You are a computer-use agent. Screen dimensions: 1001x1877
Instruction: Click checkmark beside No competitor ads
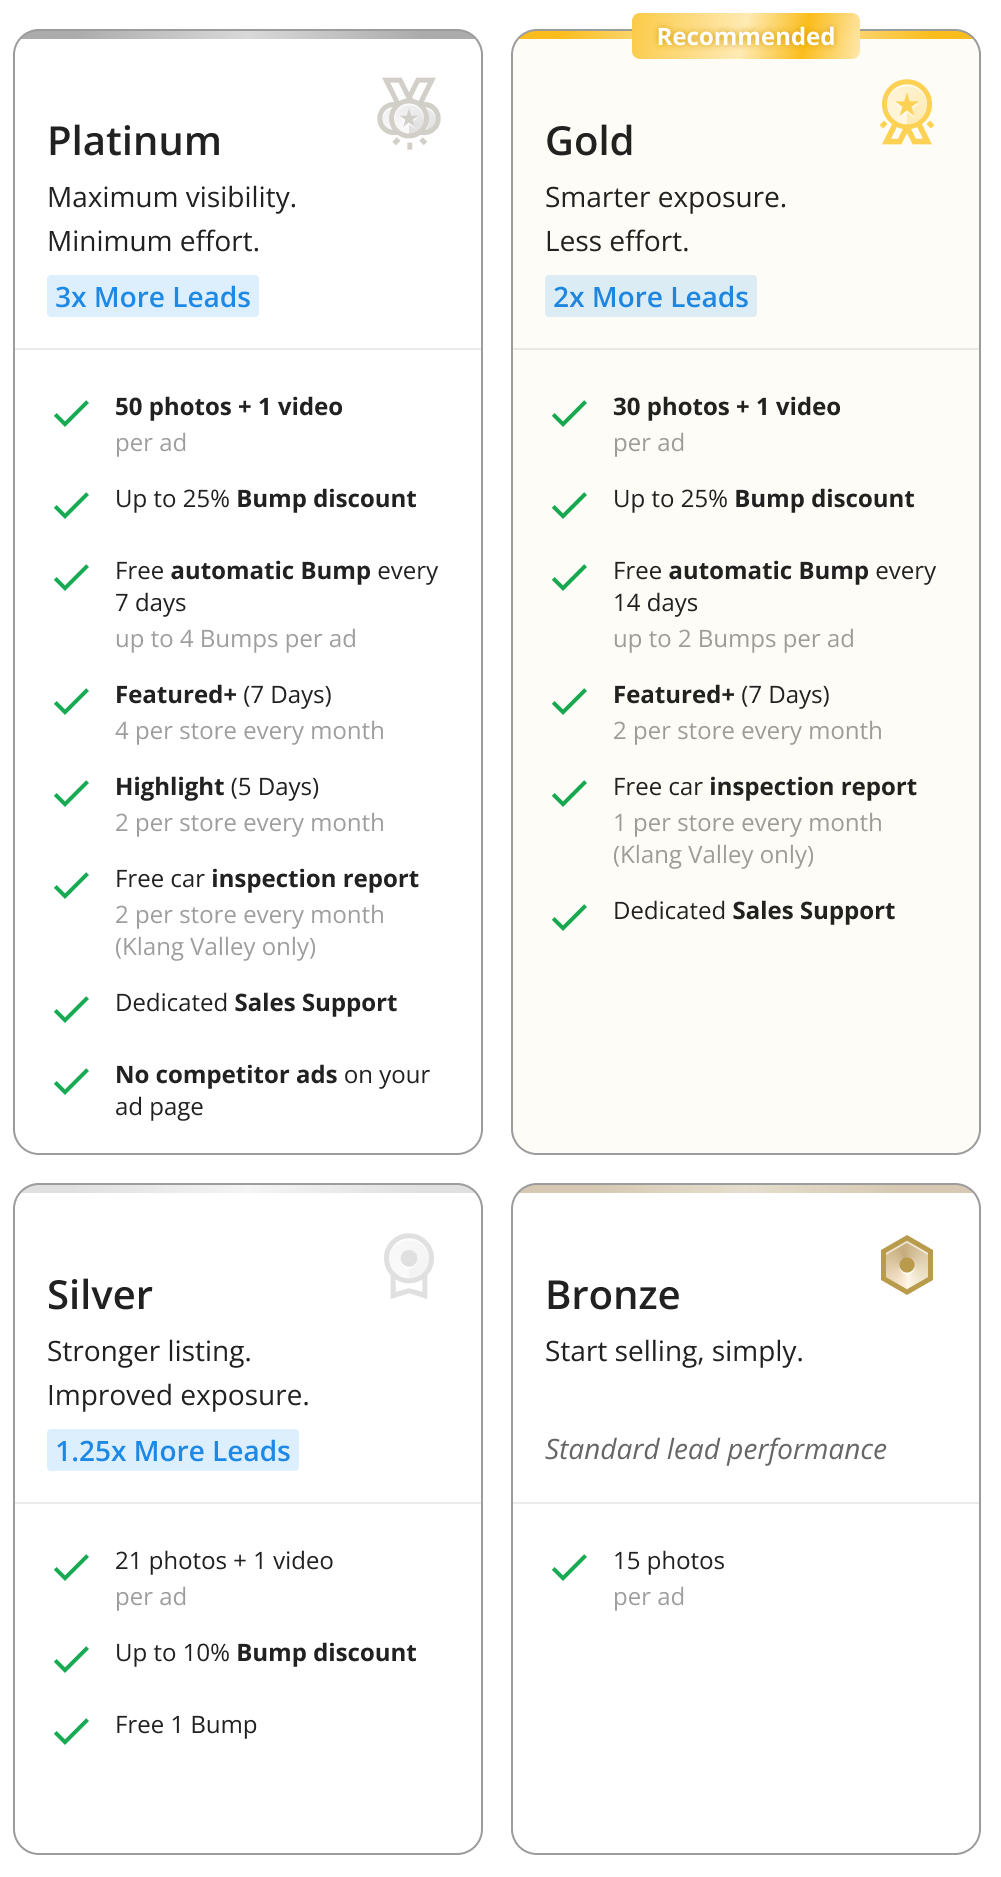click(x=71, y=1081)
